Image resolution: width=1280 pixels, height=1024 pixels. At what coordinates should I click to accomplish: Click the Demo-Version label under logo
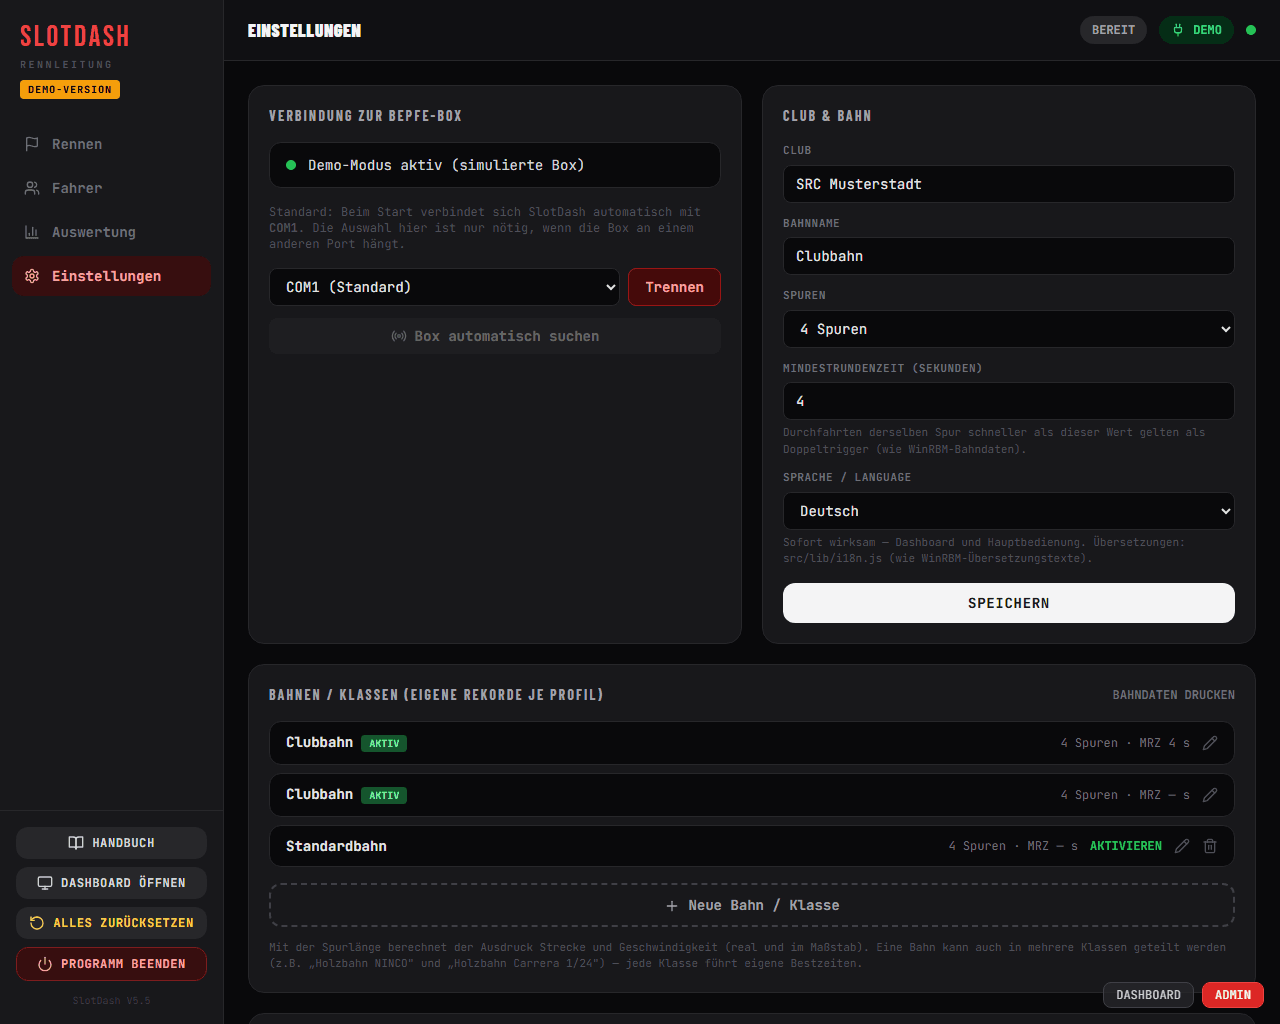[70, 90]
